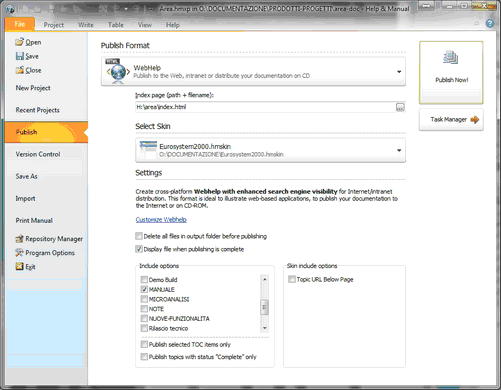
Task: Switch to the Help ribbon tab
Action: click(173, 25)
